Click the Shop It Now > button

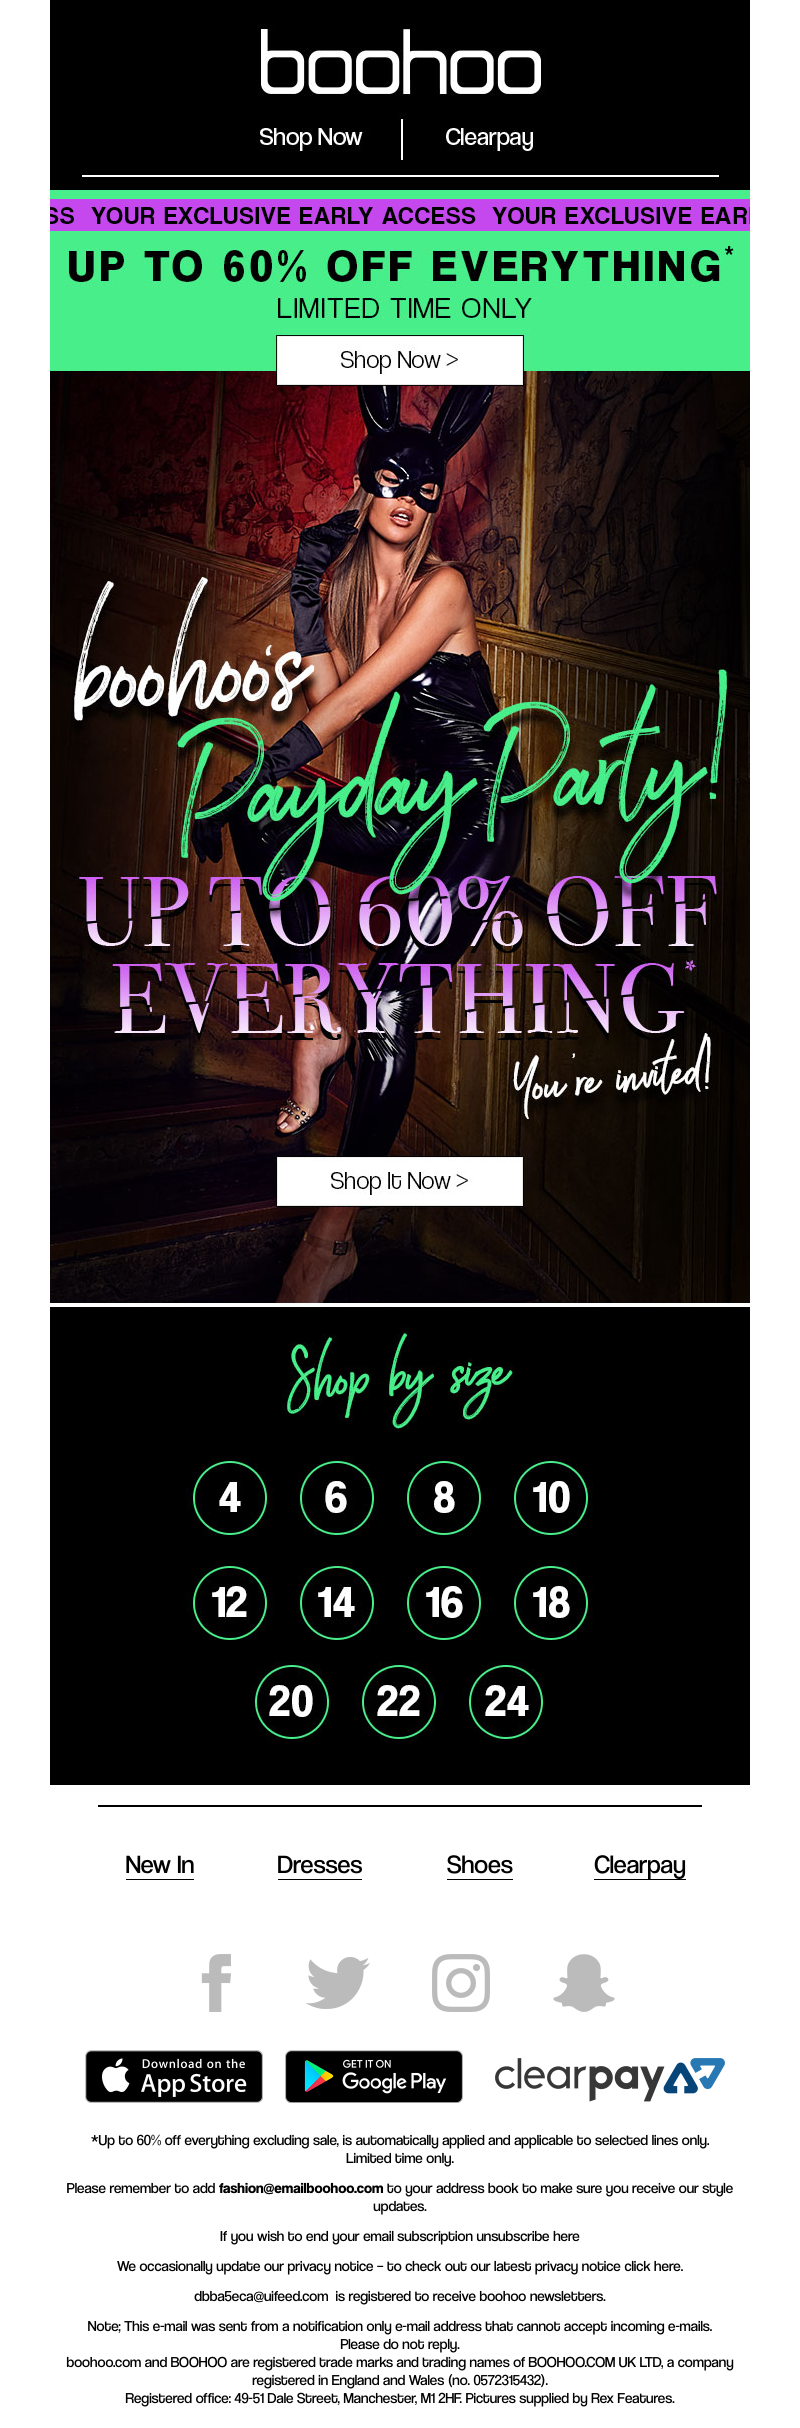tap(400, 1181)
